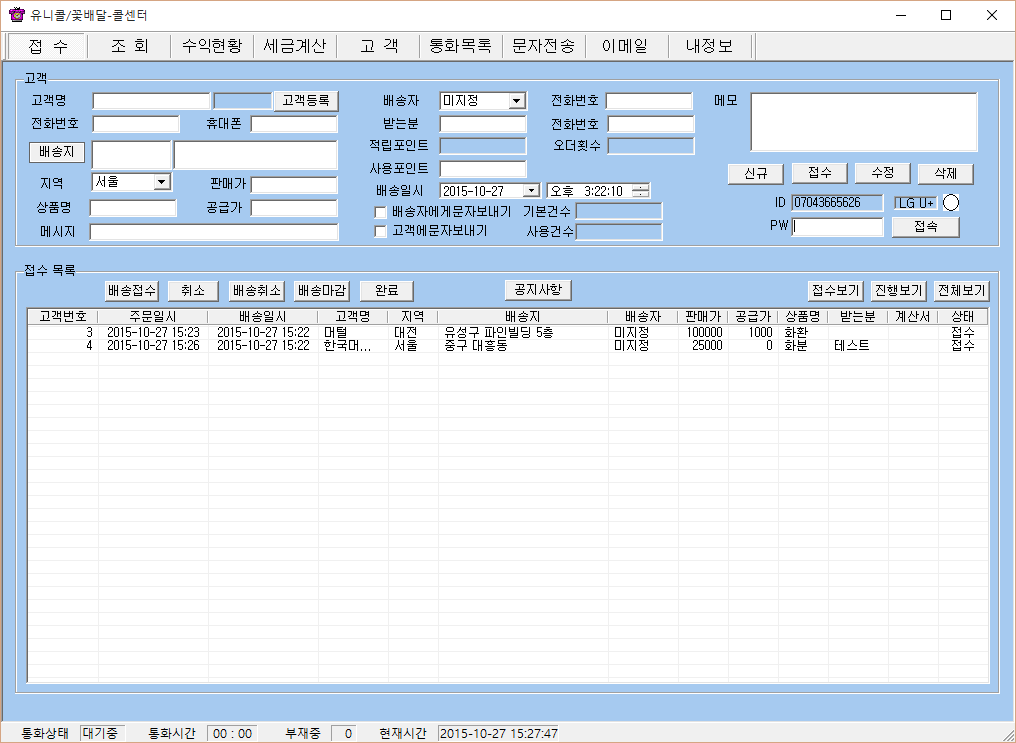Go to the 통화목록 tab
This screenshot has width=1016, height=743.
click(460, 46)
